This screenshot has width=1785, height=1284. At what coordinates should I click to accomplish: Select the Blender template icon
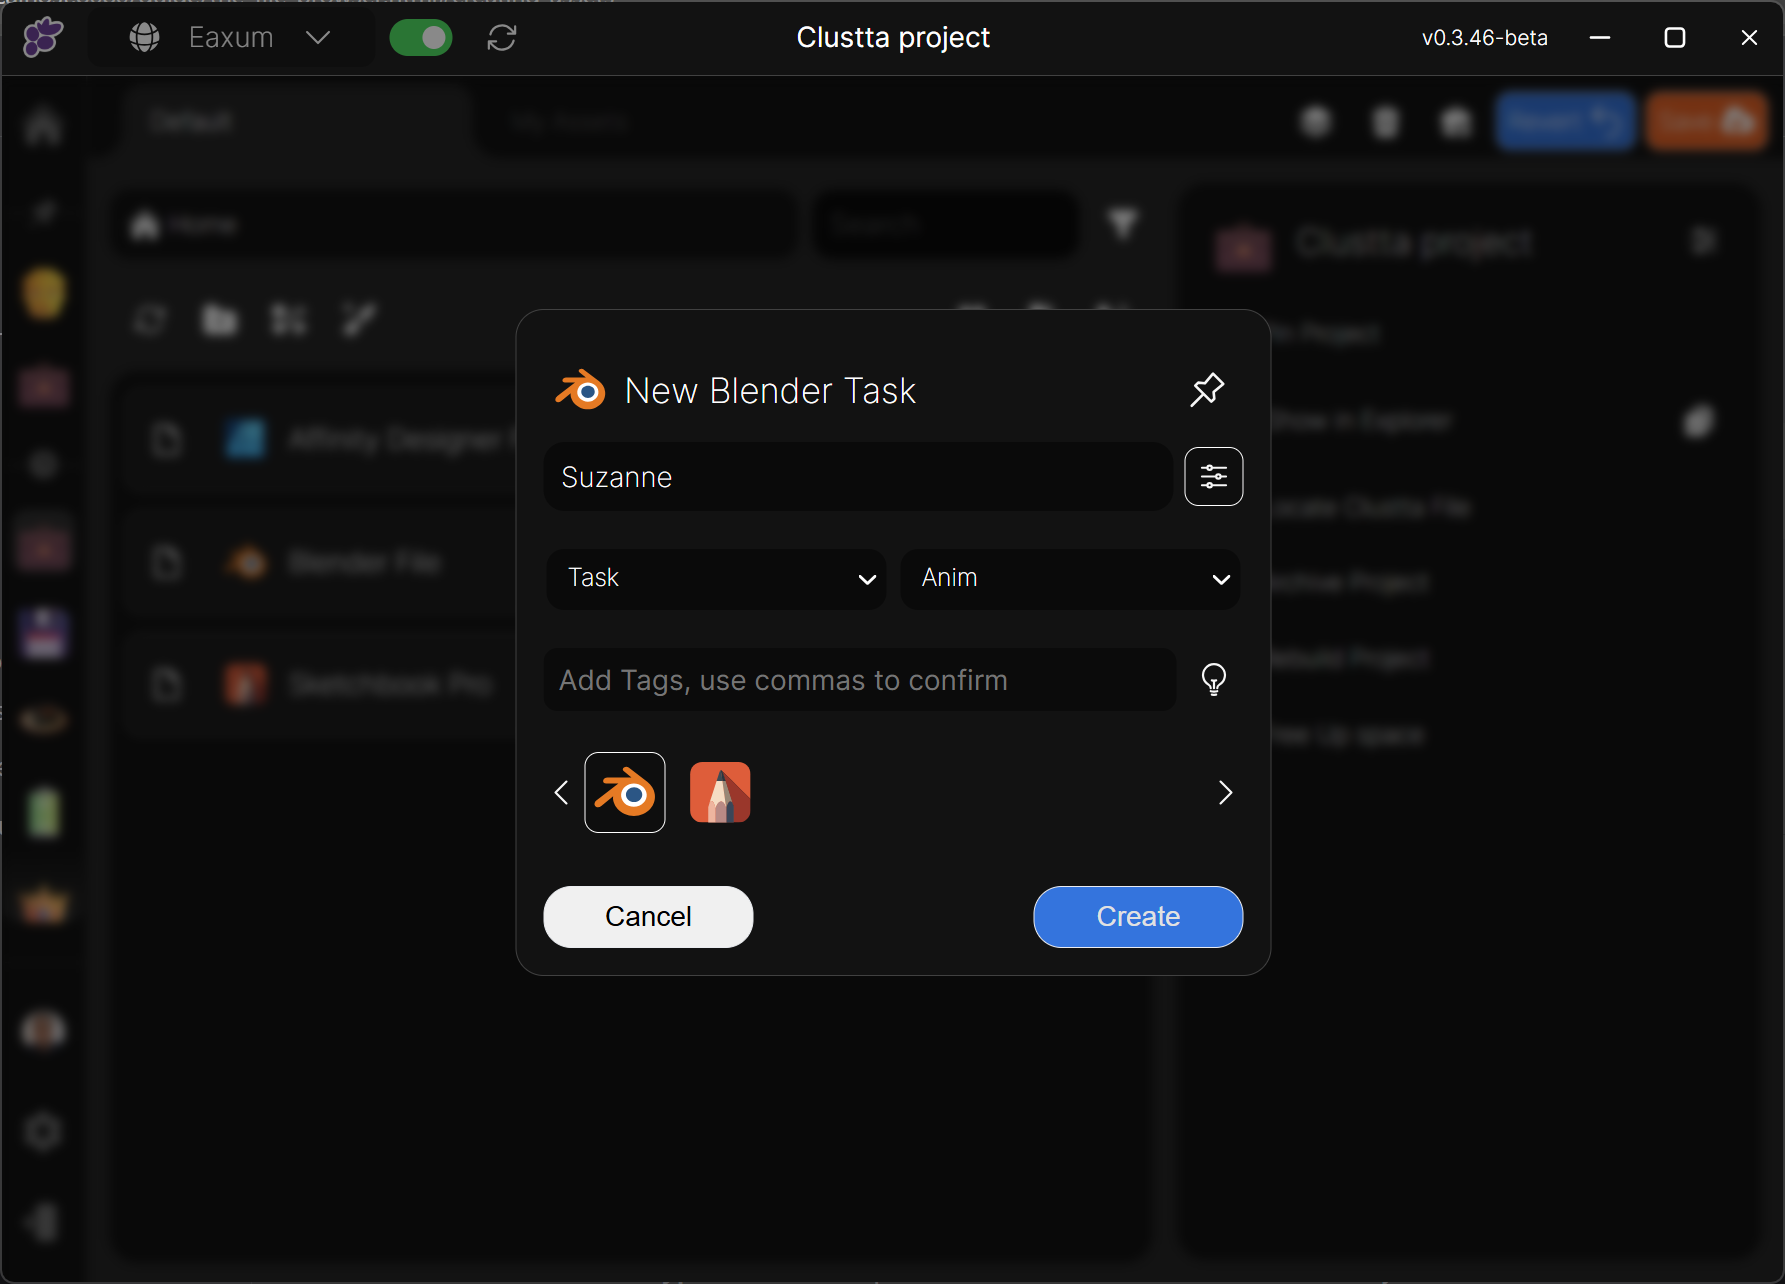pos(625,792)
